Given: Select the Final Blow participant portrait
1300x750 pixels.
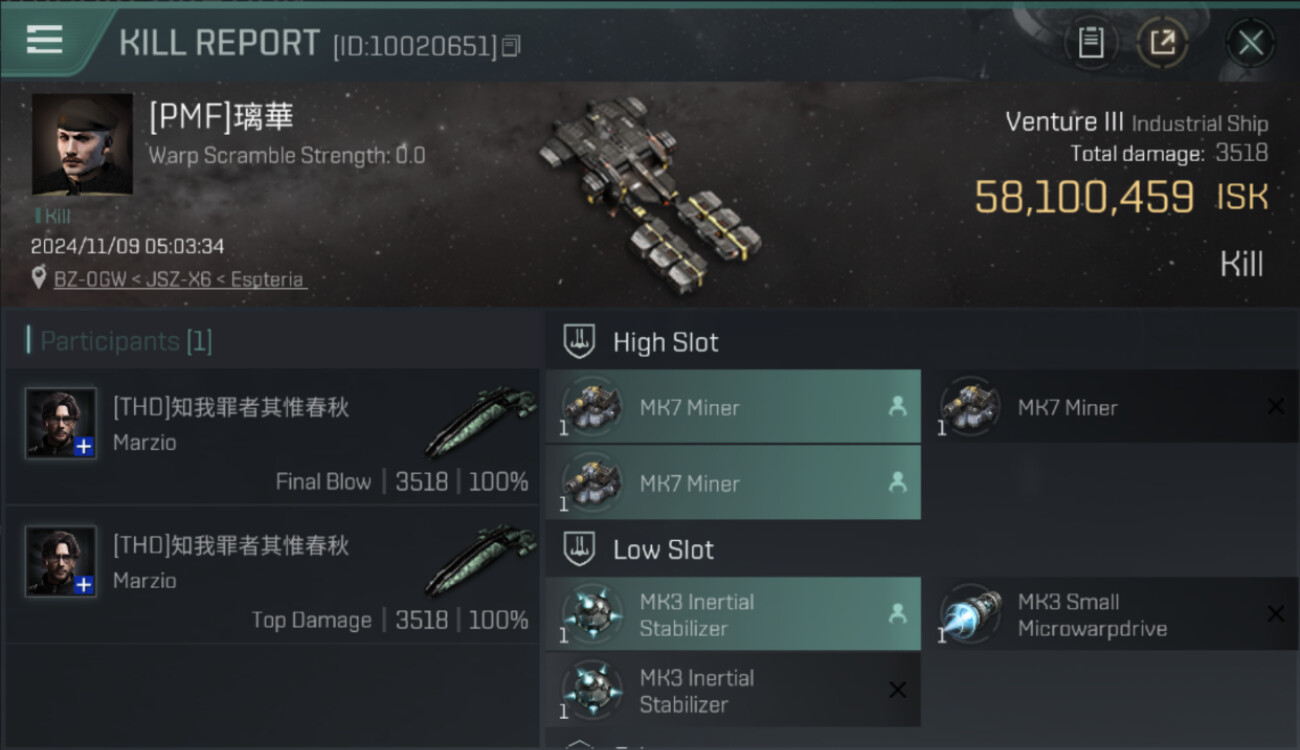Looking at the screenshot, I should click(x=61, y=423).
